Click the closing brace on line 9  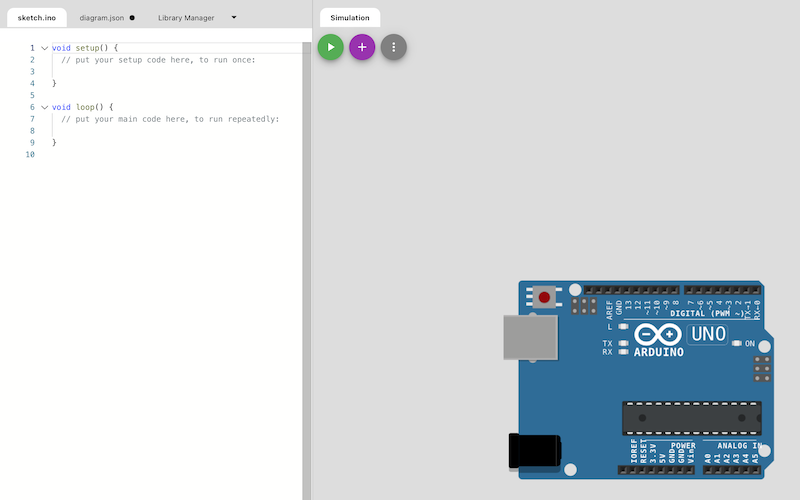point(54,142)
